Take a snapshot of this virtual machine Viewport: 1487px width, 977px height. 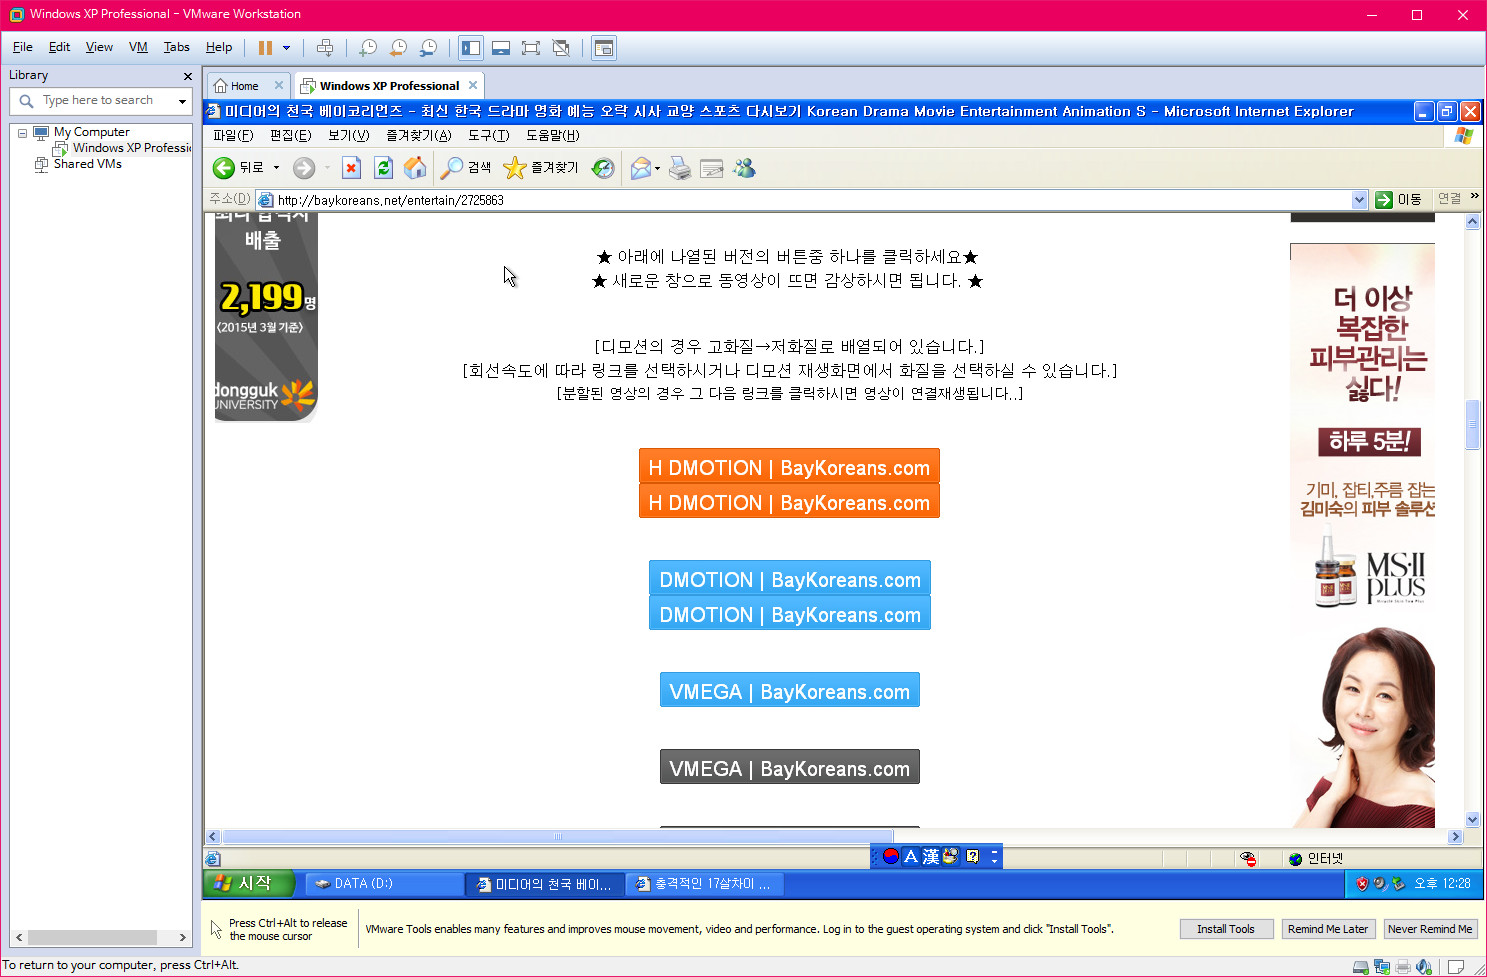(368, 48)
